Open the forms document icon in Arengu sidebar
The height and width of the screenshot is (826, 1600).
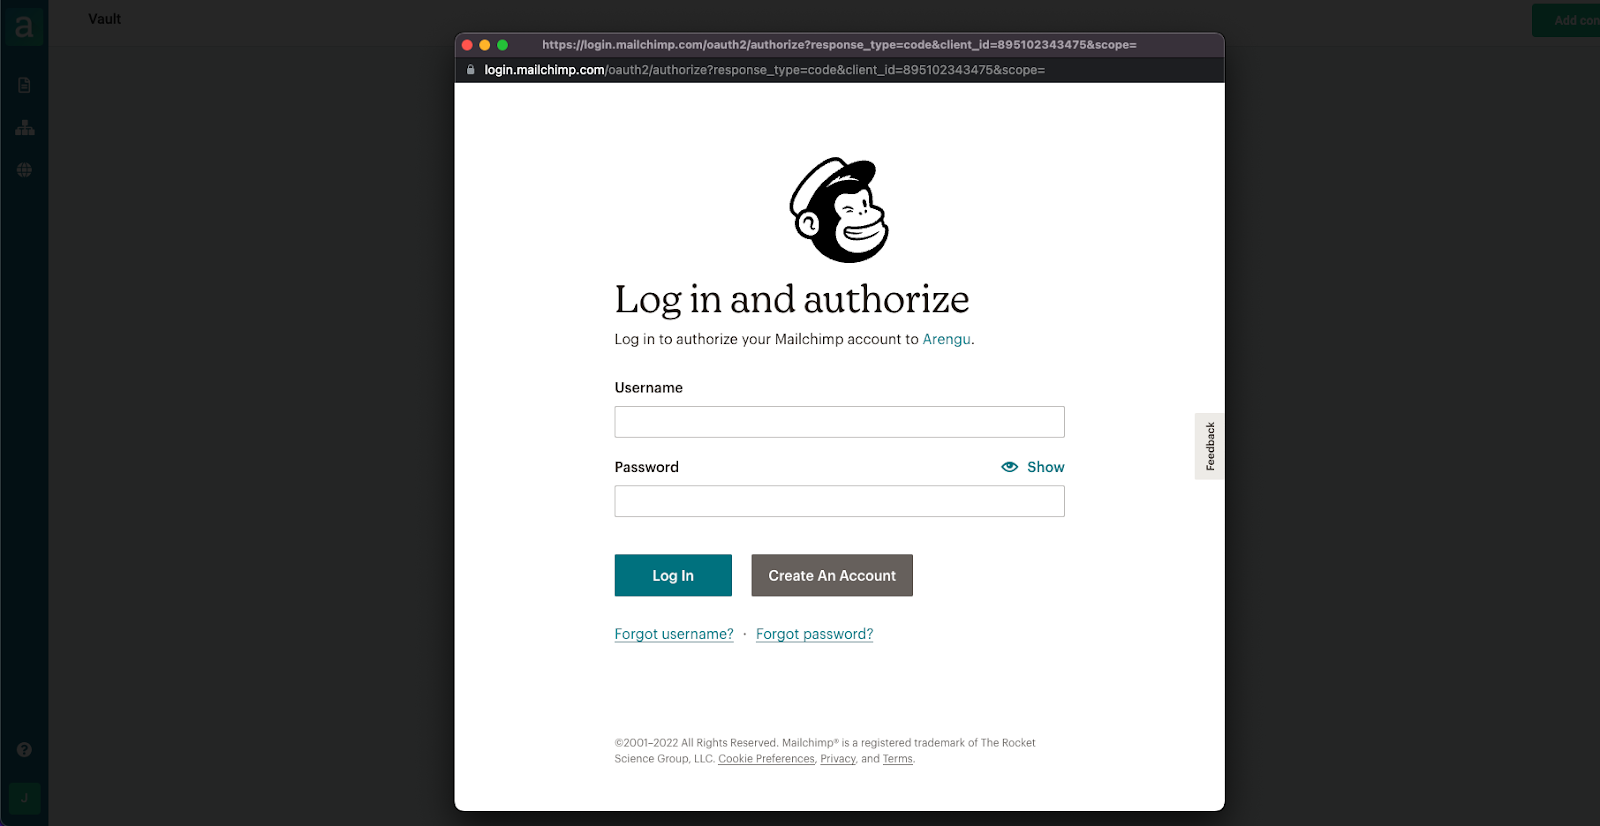pyautogui.click(x=25, y=86)
